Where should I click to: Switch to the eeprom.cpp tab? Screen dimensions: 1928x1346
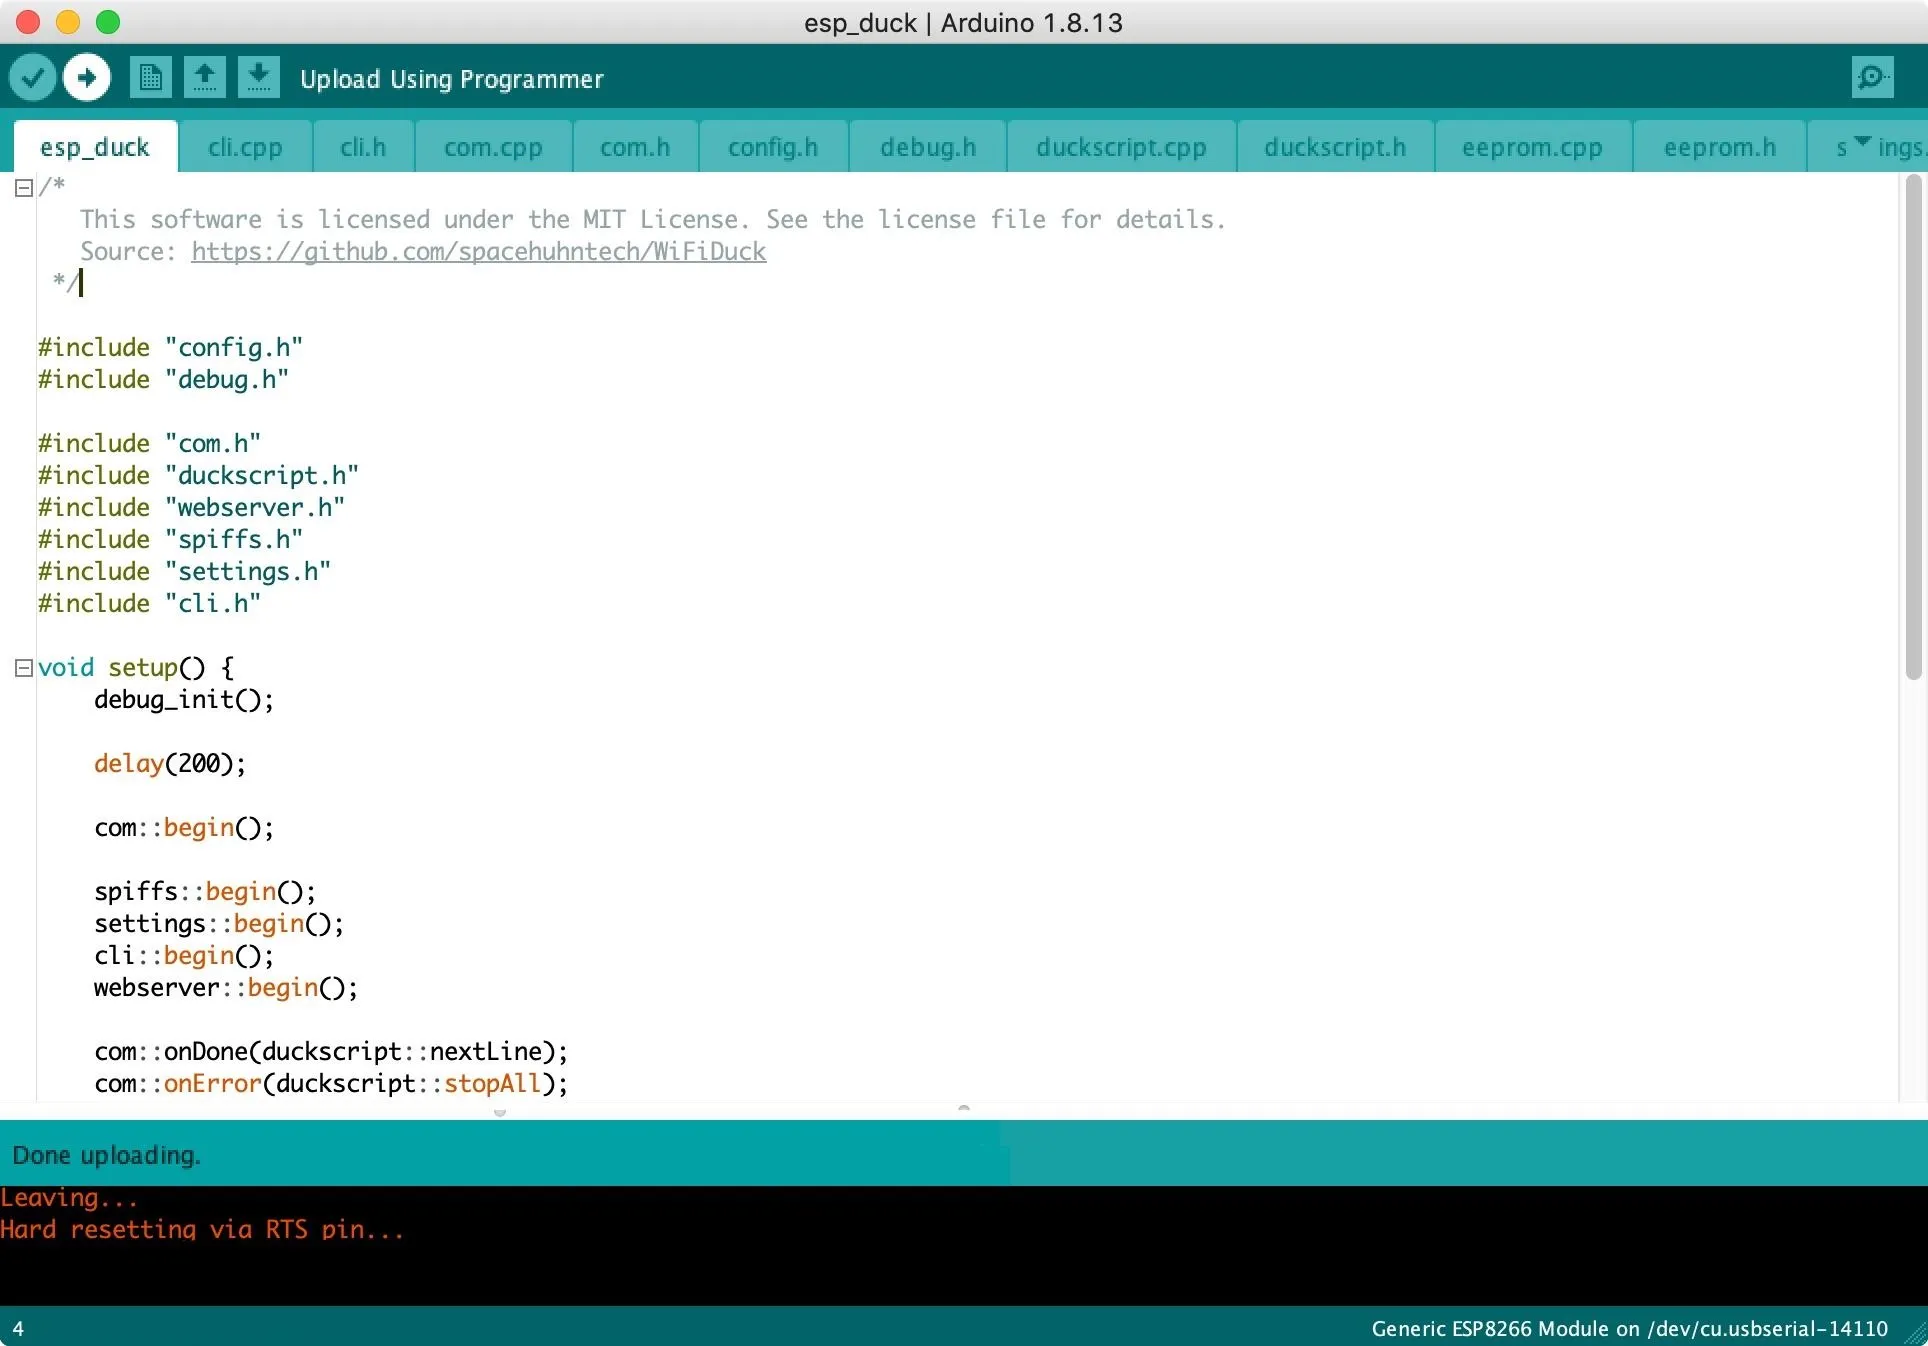click(1532, 147)
